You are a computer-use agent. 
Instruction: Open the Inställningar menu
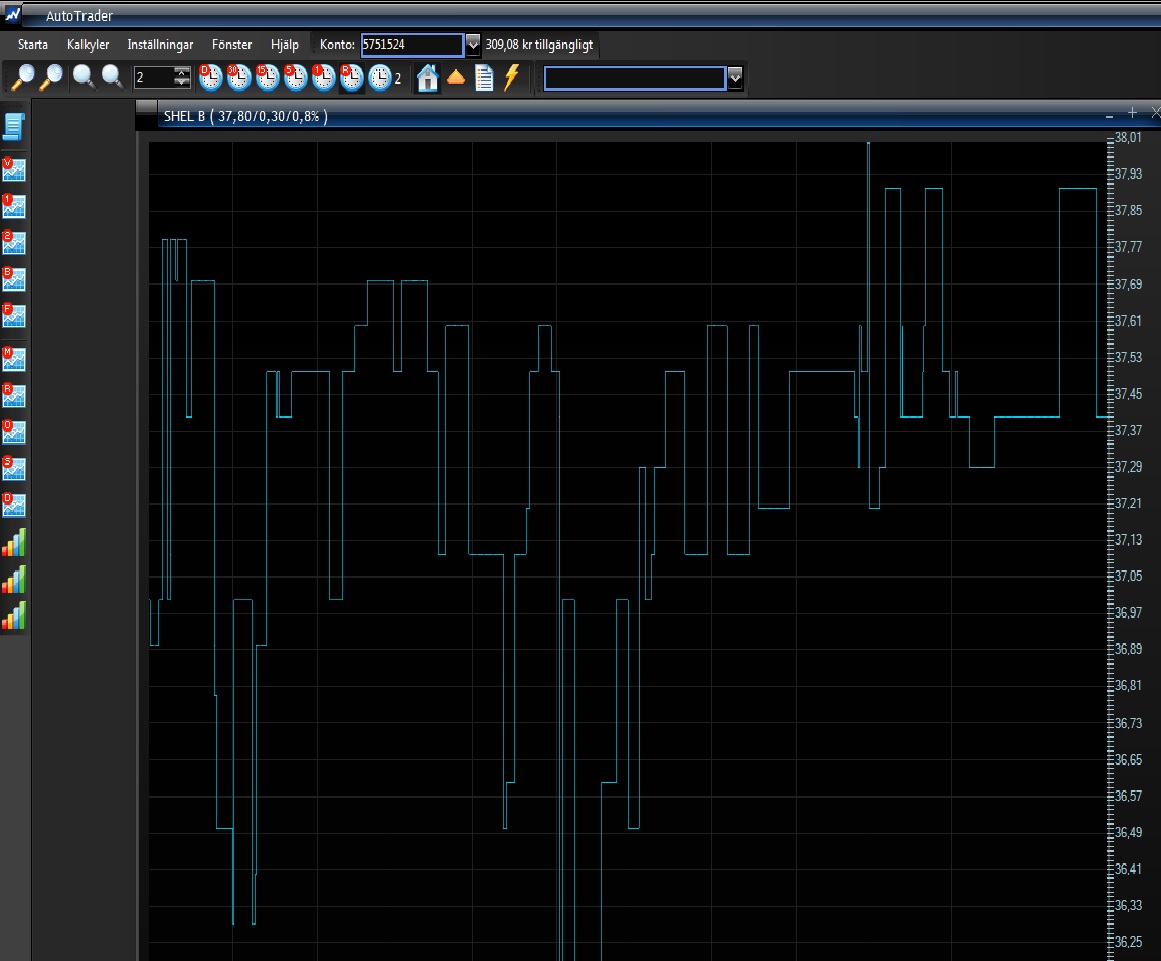[160, 45]
